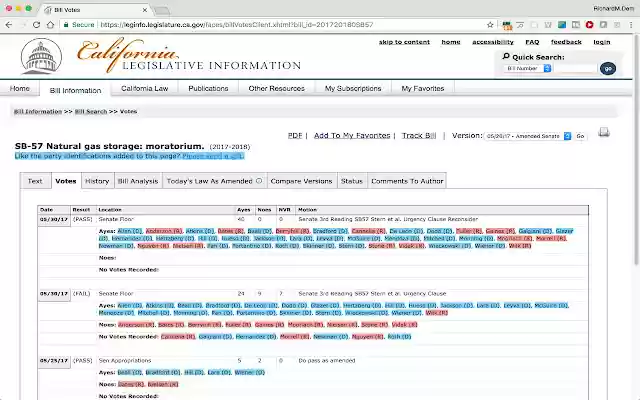
Task: Open Comments To Author tab
Action: point(407,181)
